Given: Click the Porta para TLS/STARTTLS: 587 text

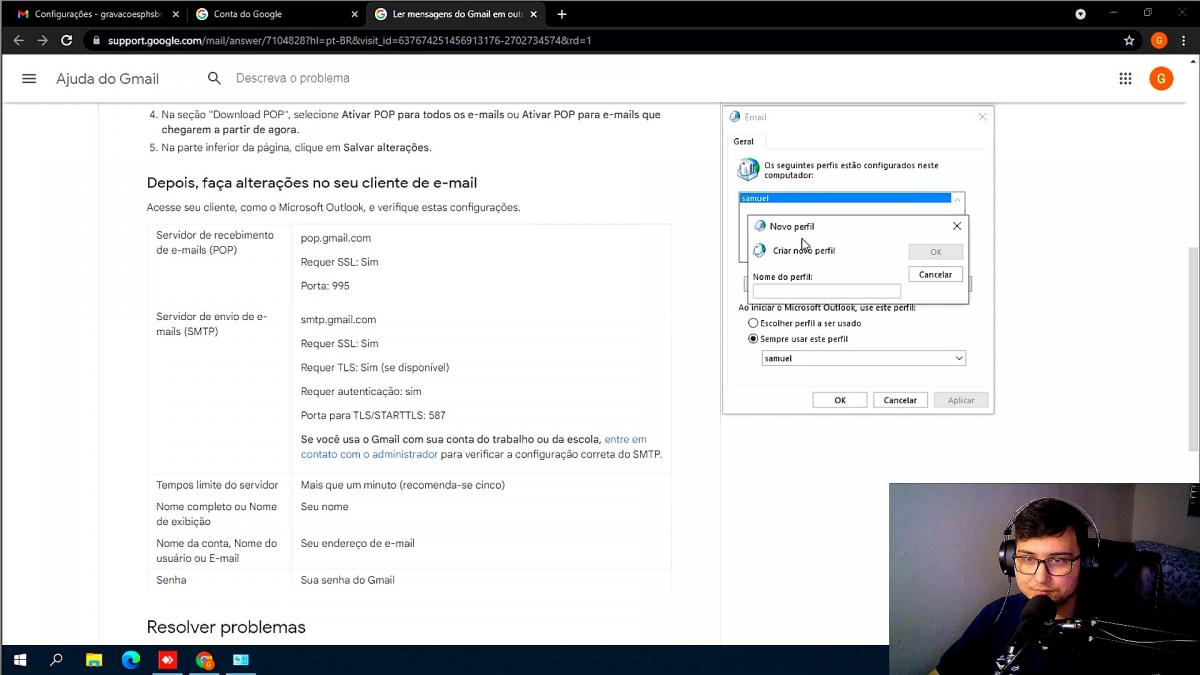Looking at the screenshot, I should (373, 415).
